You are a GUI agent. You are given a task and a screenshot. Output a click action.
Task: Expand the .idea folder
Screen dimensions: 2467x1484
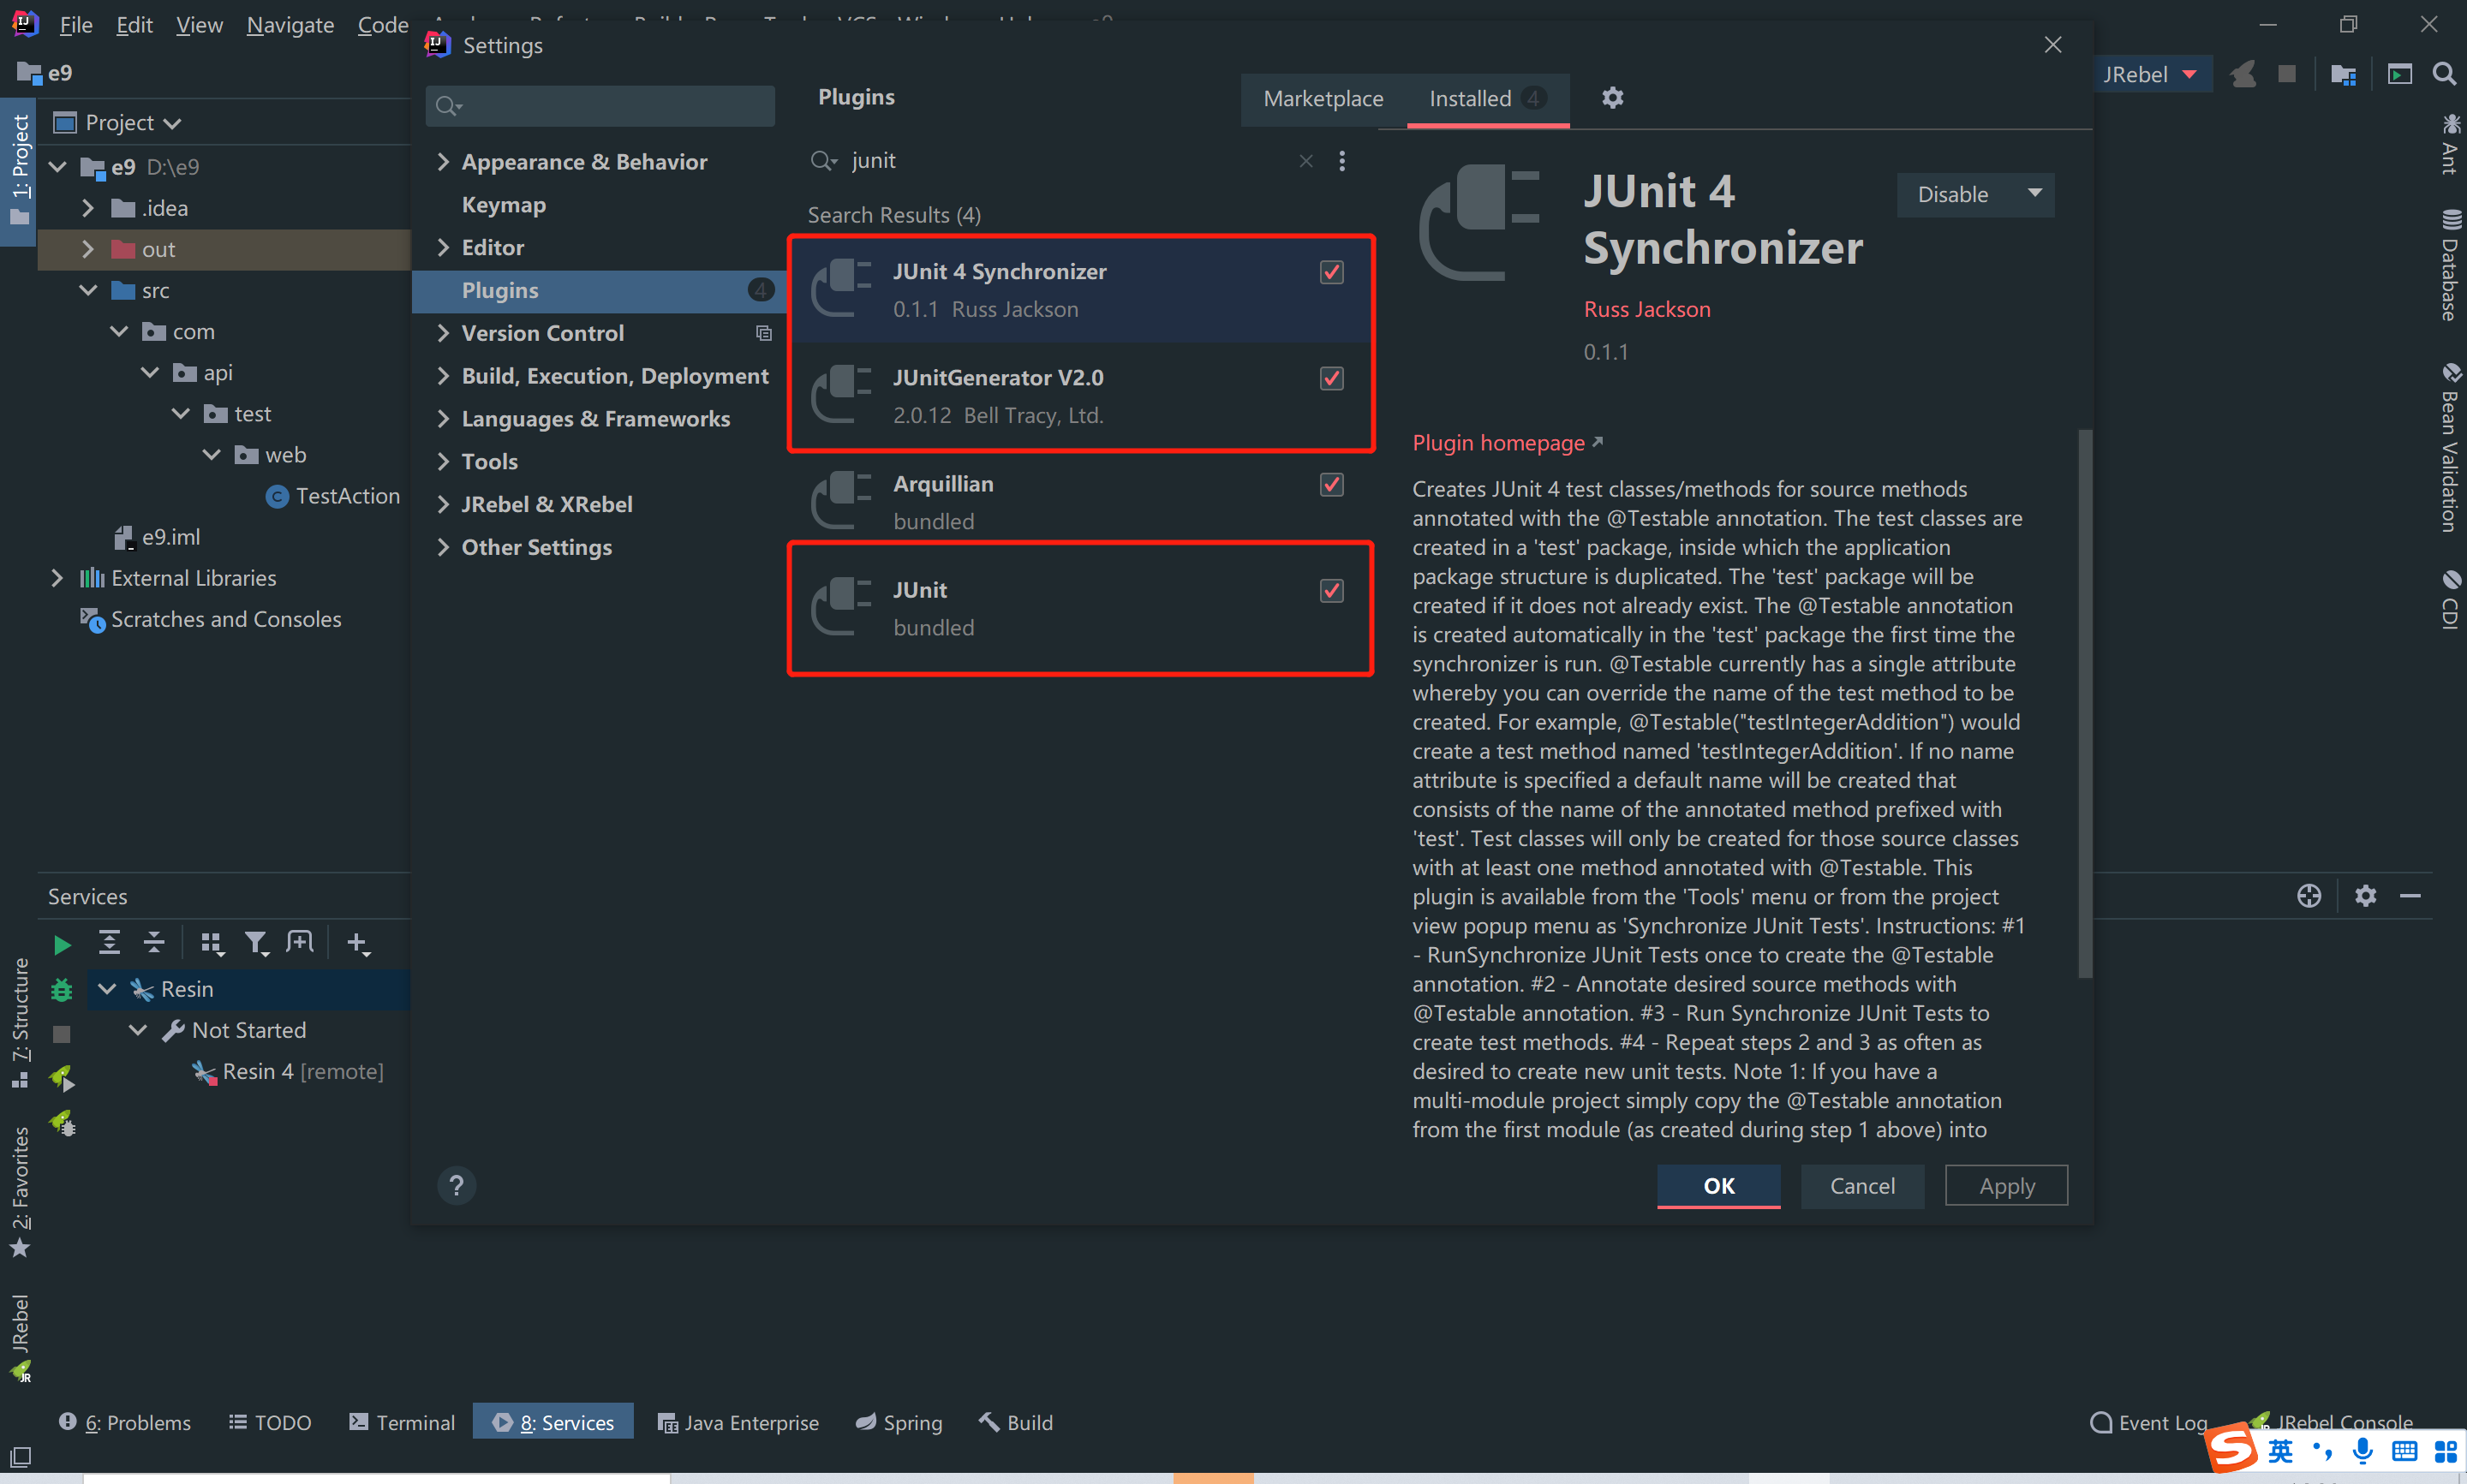point(88,208)
